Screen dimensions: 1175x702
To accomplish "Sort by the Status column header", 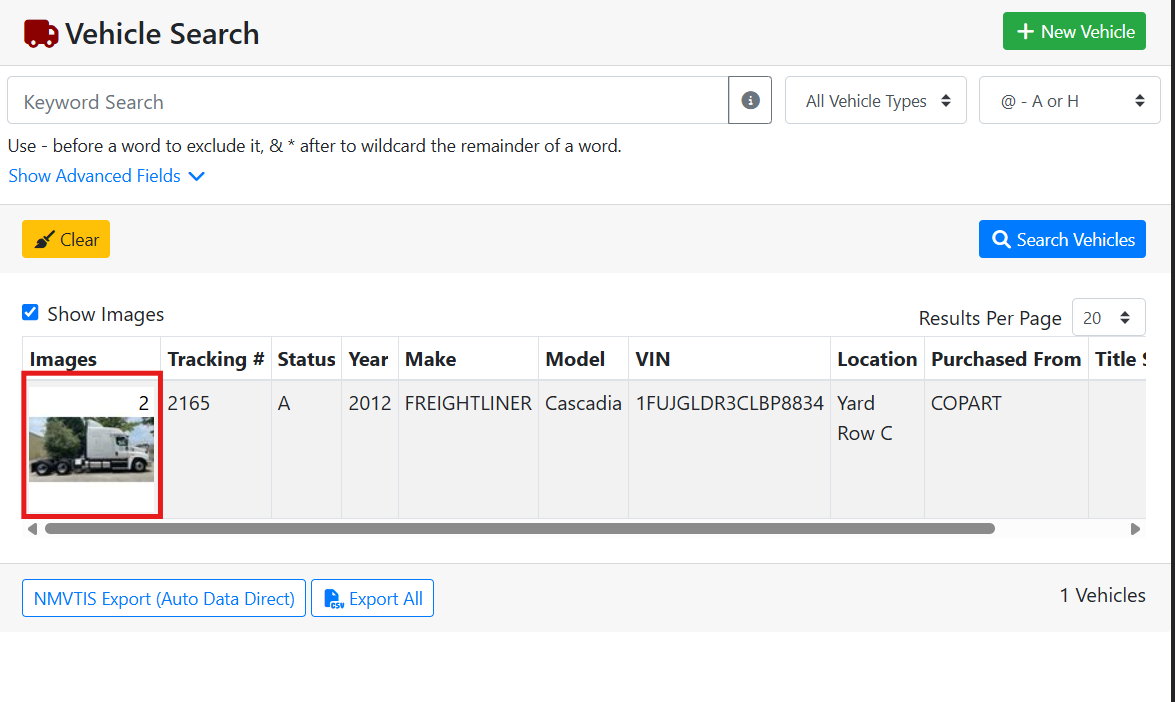I will (x=306, y=359).
